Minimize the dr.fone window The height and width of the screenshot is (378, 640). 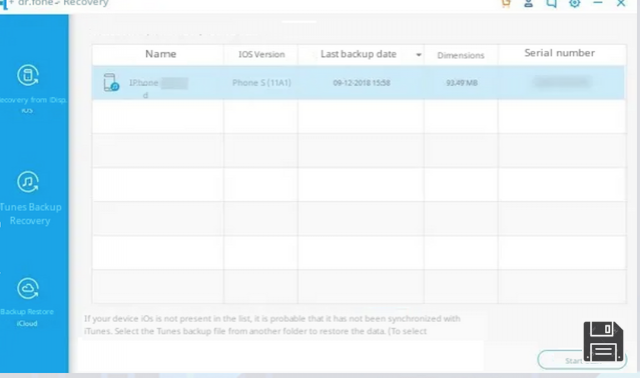pos(598,3)
